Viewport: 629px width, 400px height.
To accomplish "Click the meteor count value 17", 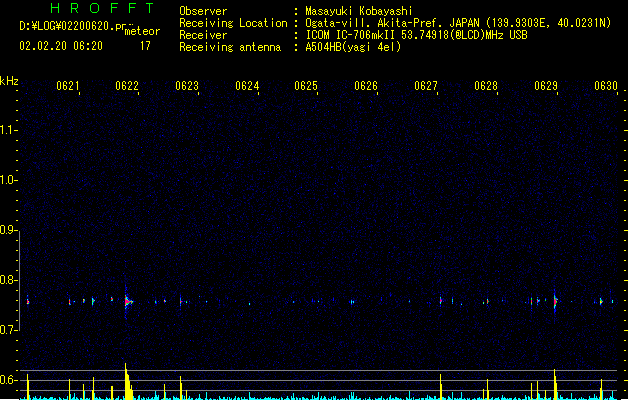I will coord(145,46).
